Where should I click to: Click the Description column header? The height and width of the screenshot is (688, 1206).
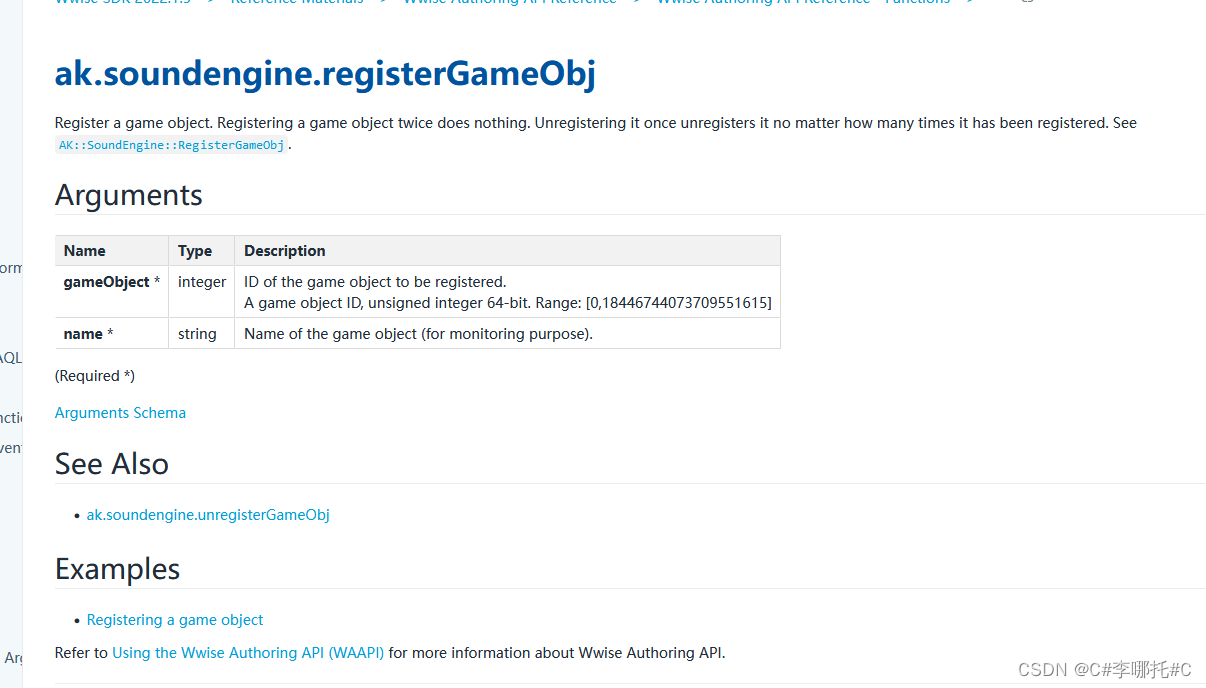pyautogui.click(x=507, y=251)
